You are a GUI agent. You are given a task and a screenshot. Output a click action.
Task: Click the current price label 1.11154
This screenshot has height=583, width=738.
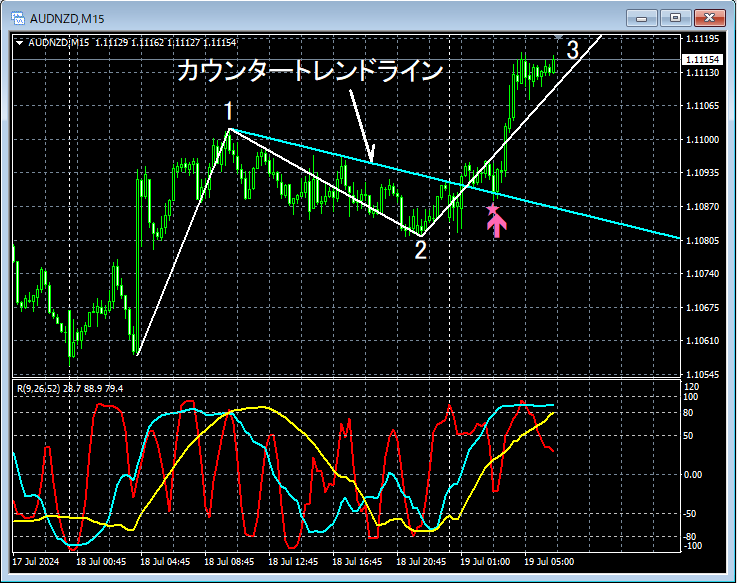pos(703,59)
